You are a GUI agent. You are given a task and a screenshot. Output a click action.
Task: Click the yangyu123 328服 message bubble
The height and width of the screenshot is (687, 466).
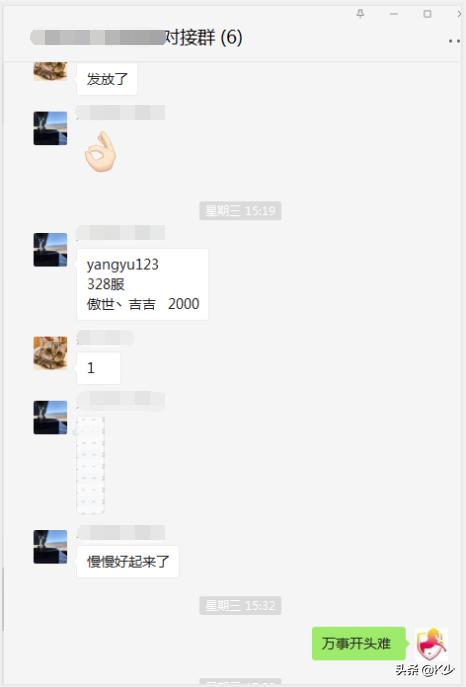click(142, 284)
